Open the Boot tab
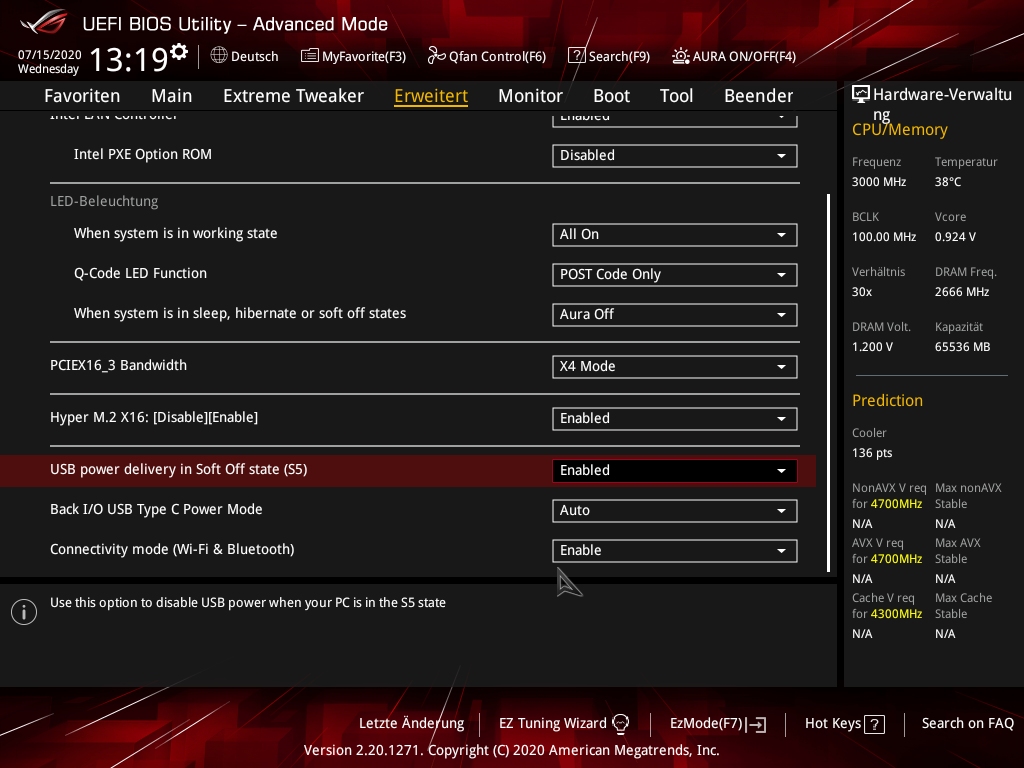Viewport: 1024px width, 768px height. tap(611, 96)
